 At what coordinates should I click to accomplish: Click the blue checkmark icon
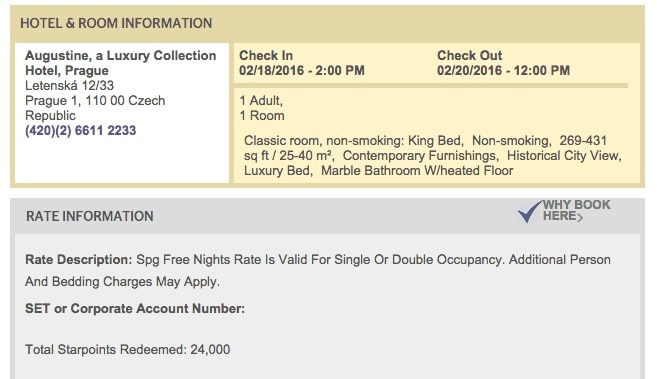pyautogui.click(x=530, y=211)
